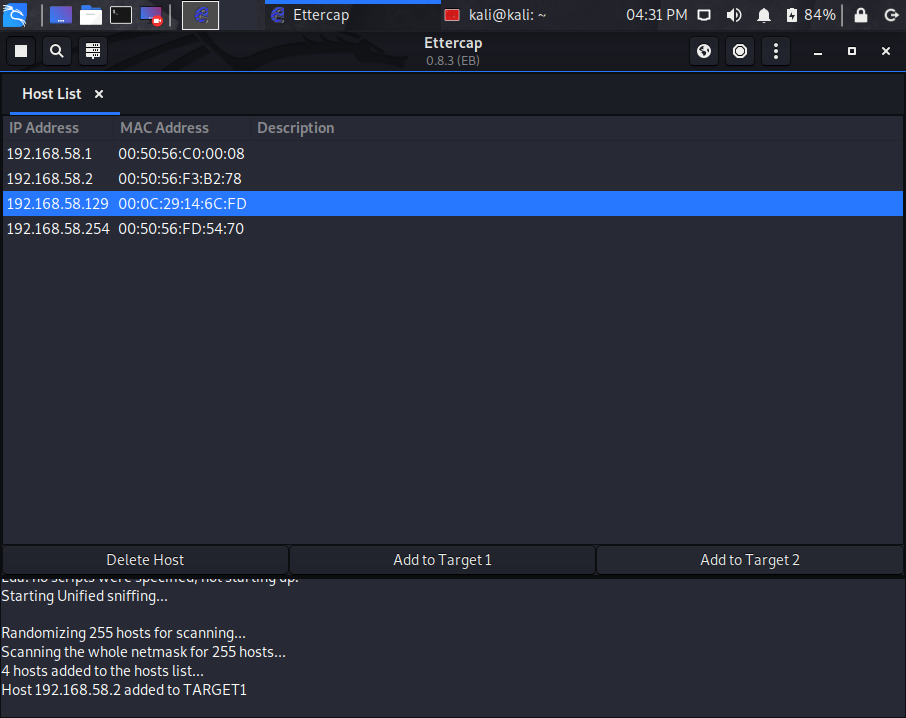
Task: Scan for hosts using magnifier icon
Action: (57, 51)
